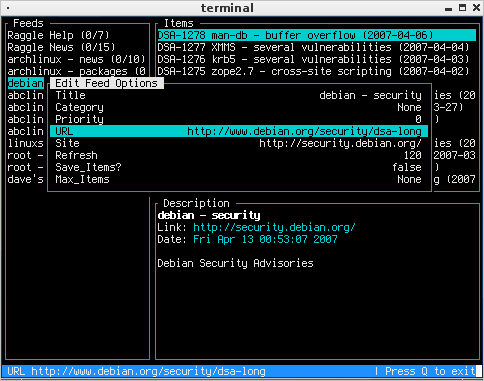Screen dimensions: 484x381
Task: Edit the highlighted URL option row
Action: click(239, 131)
